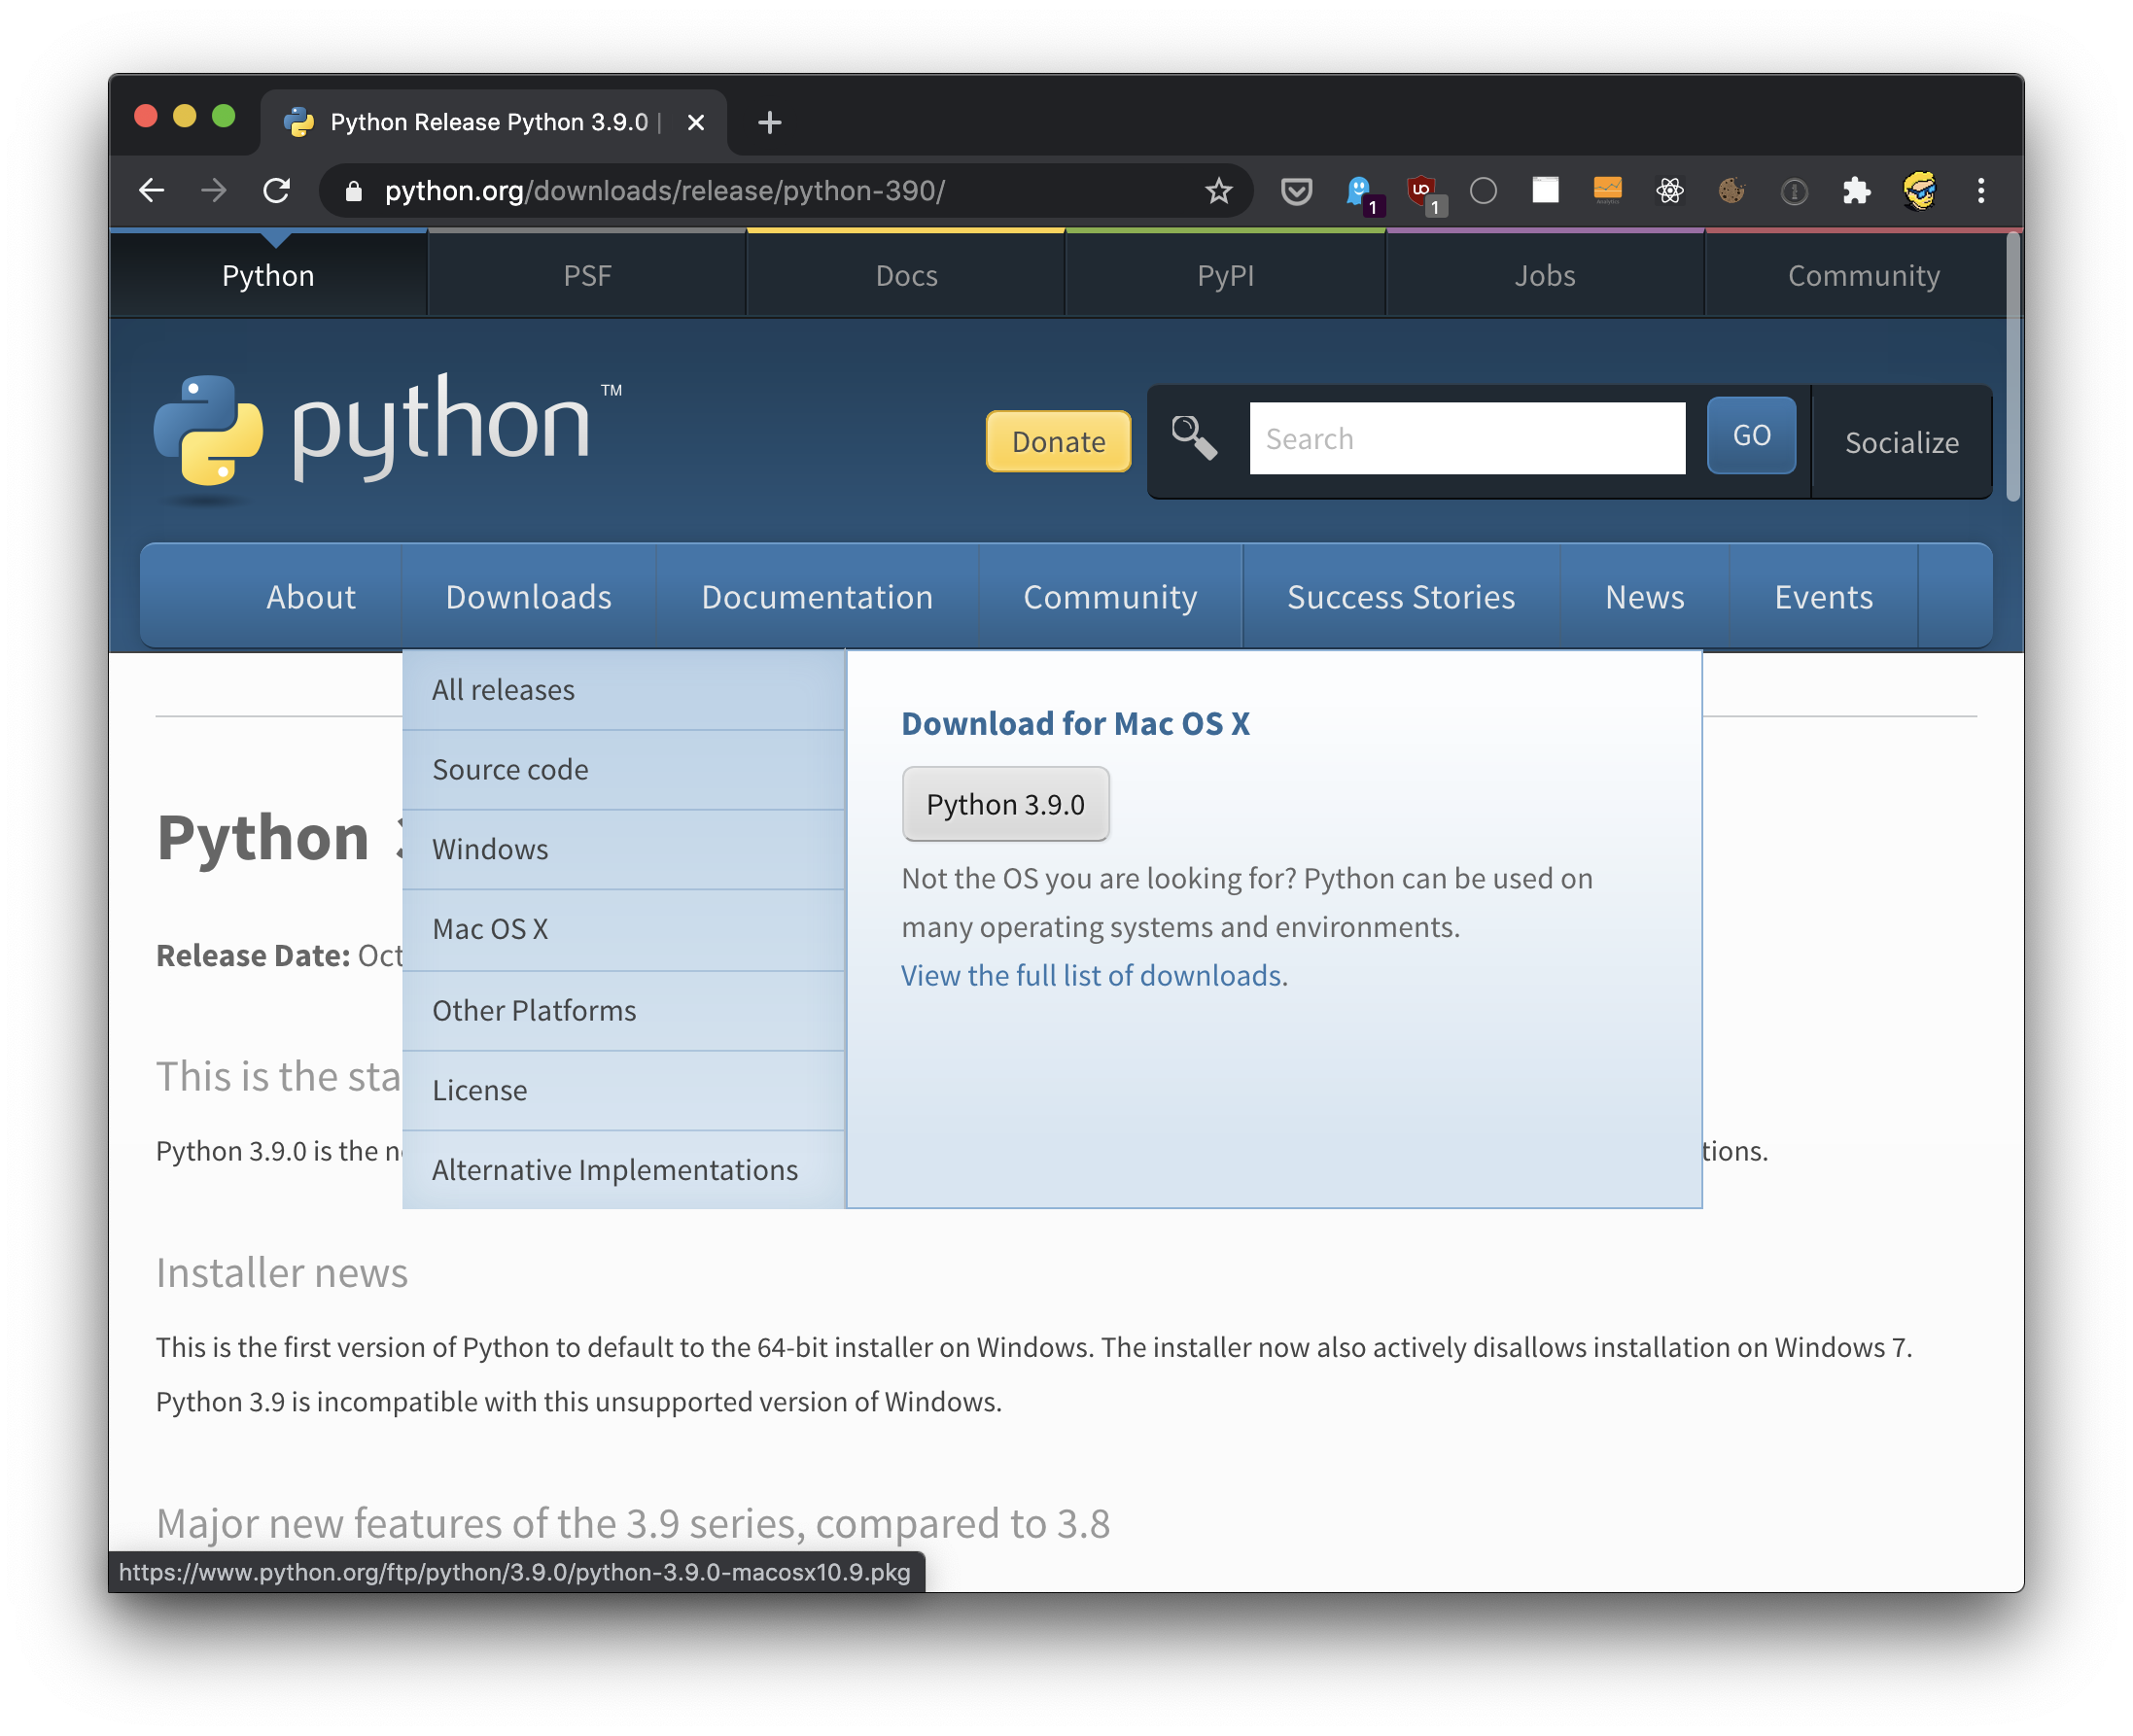The image size is (2133, 1736).
Task: Open the cookie manager extension
Action: [x=1731, y=191]
